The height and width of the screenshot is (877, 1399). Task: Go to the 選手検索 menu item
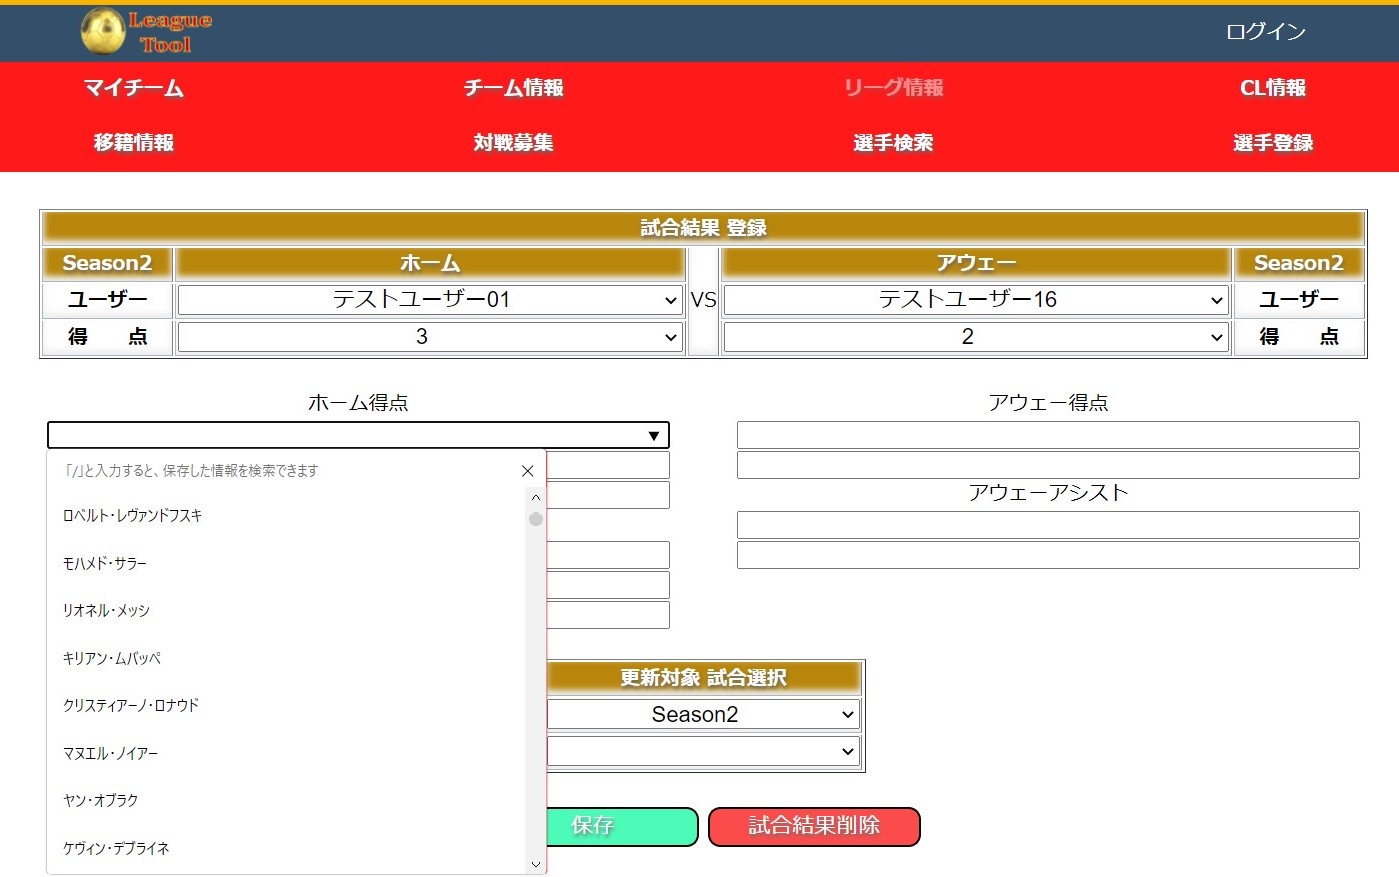click(893, 143)
